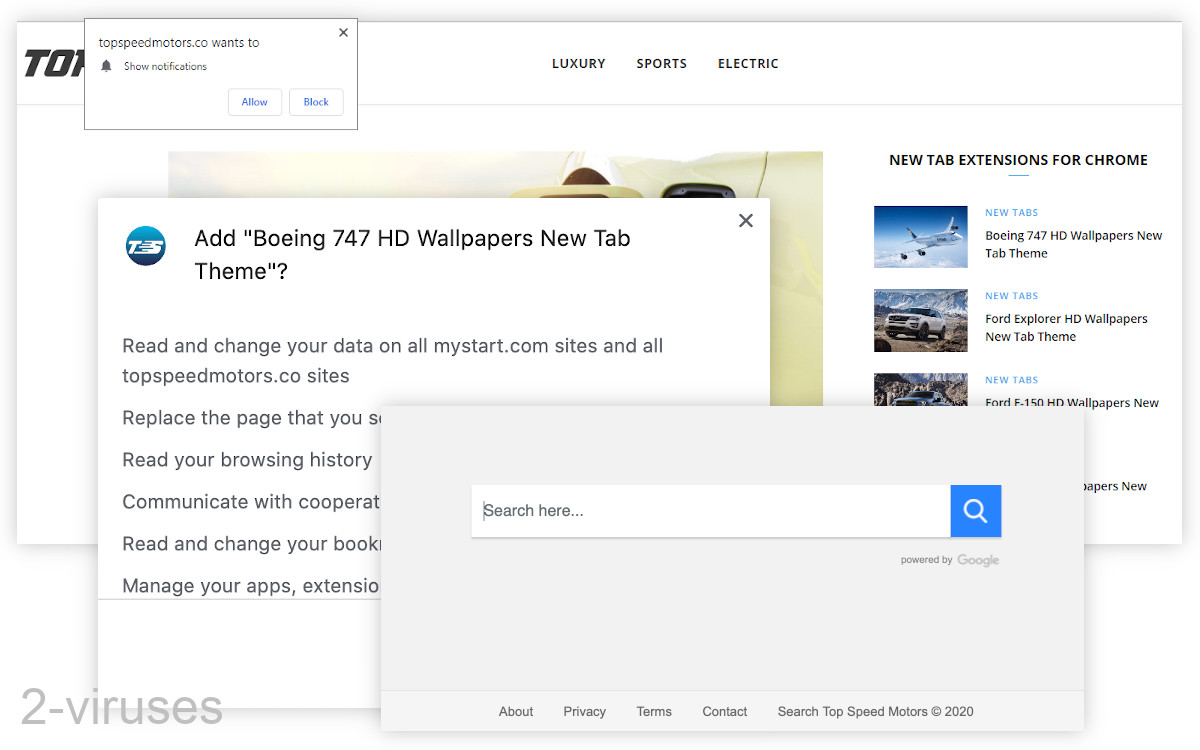Click the Ford Explorer wallpaper thumbnail
1200x750 pixels.
pyautogui.click(x=920, y=320)
